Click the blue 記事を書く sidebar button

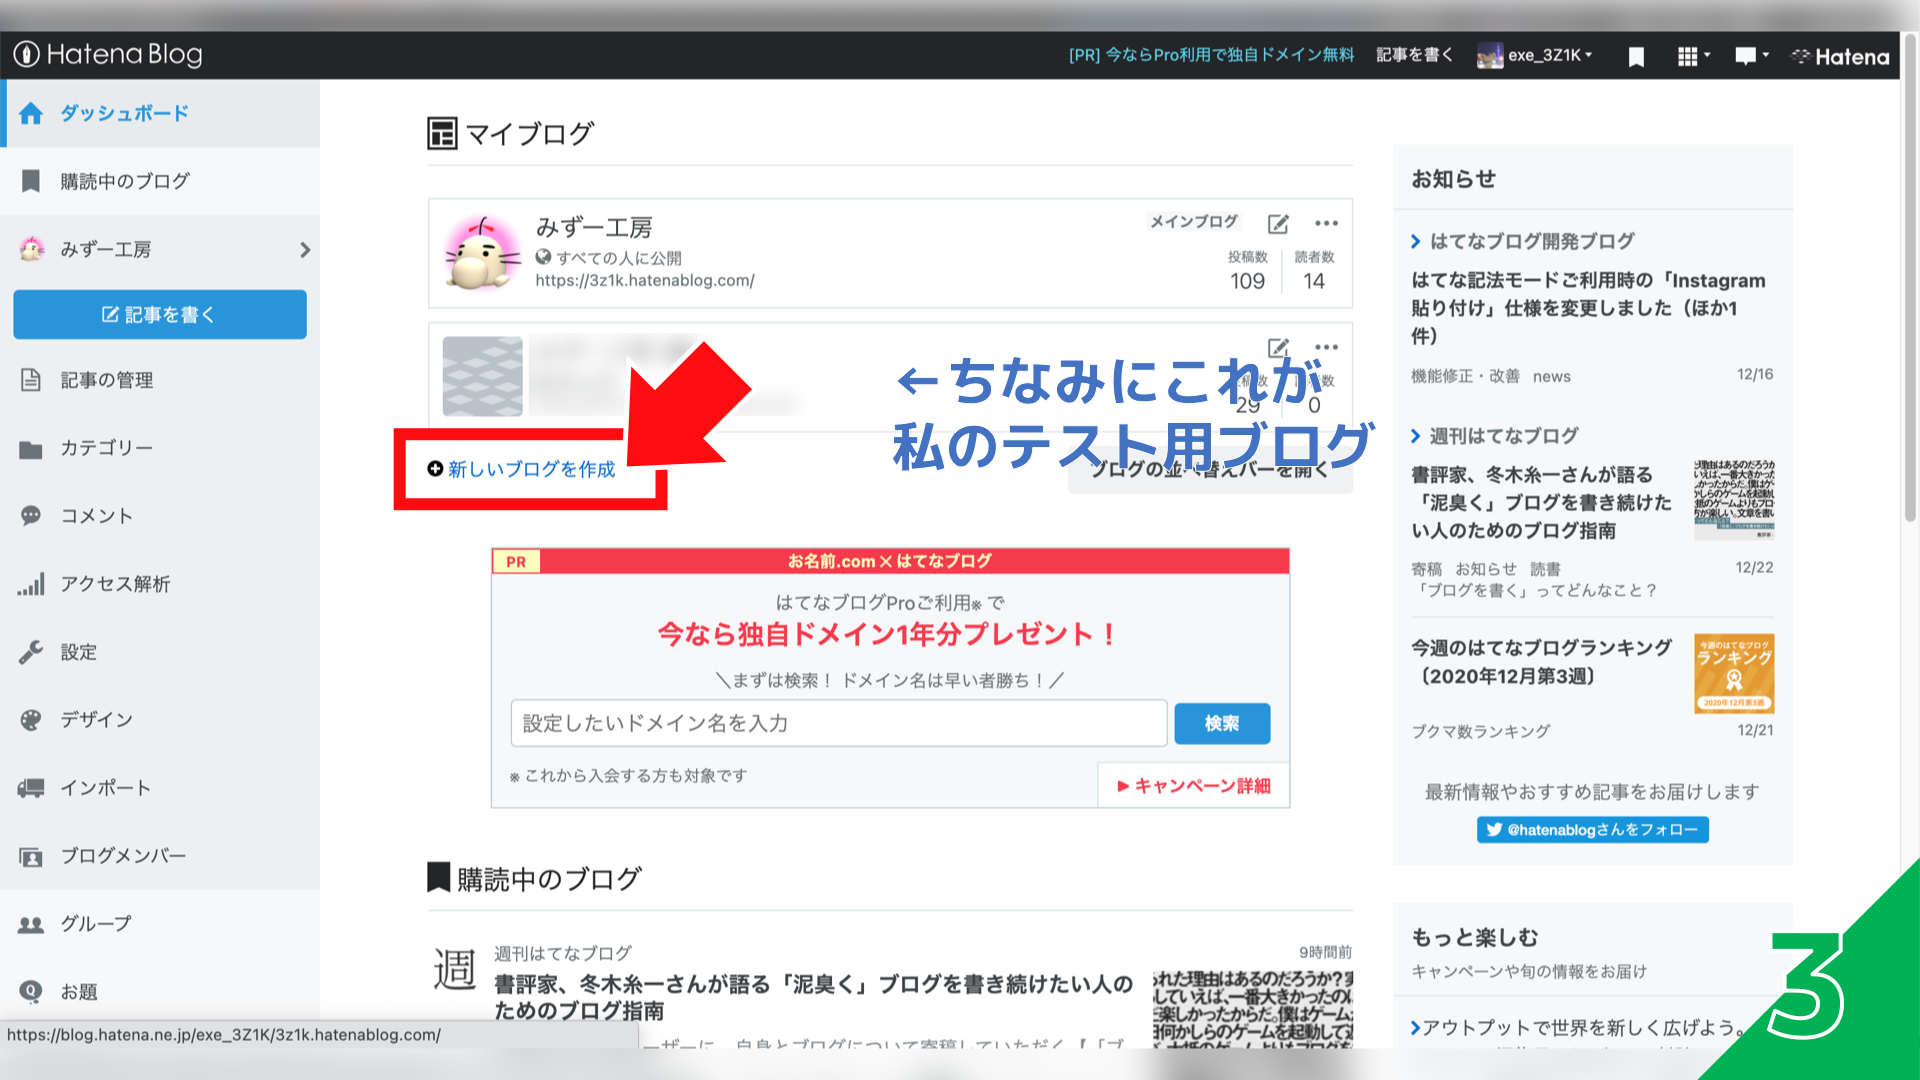(160, 315)
